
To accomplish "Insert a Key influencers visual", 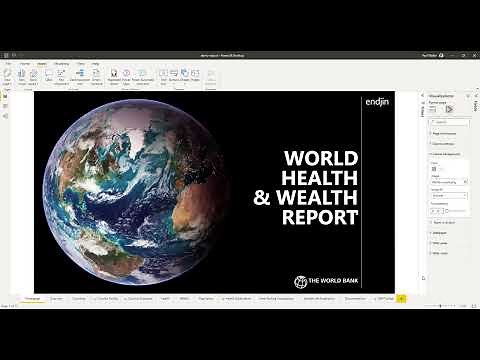I will tap(61, 77).
